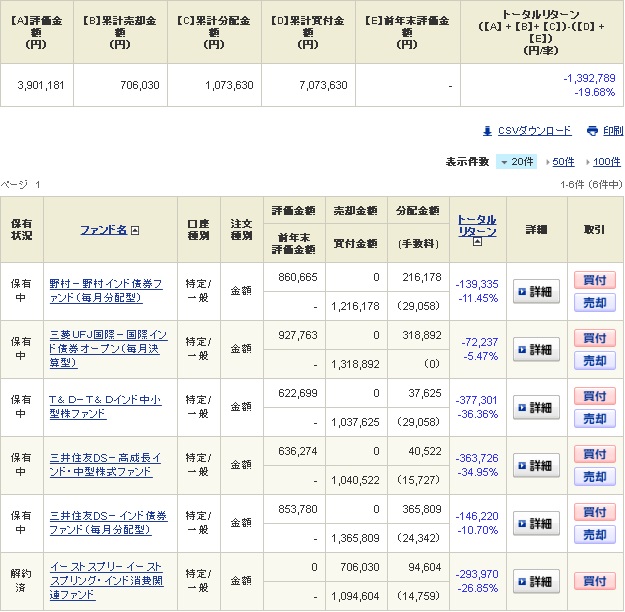Sort by トータルリターン column header

point(476,224)
